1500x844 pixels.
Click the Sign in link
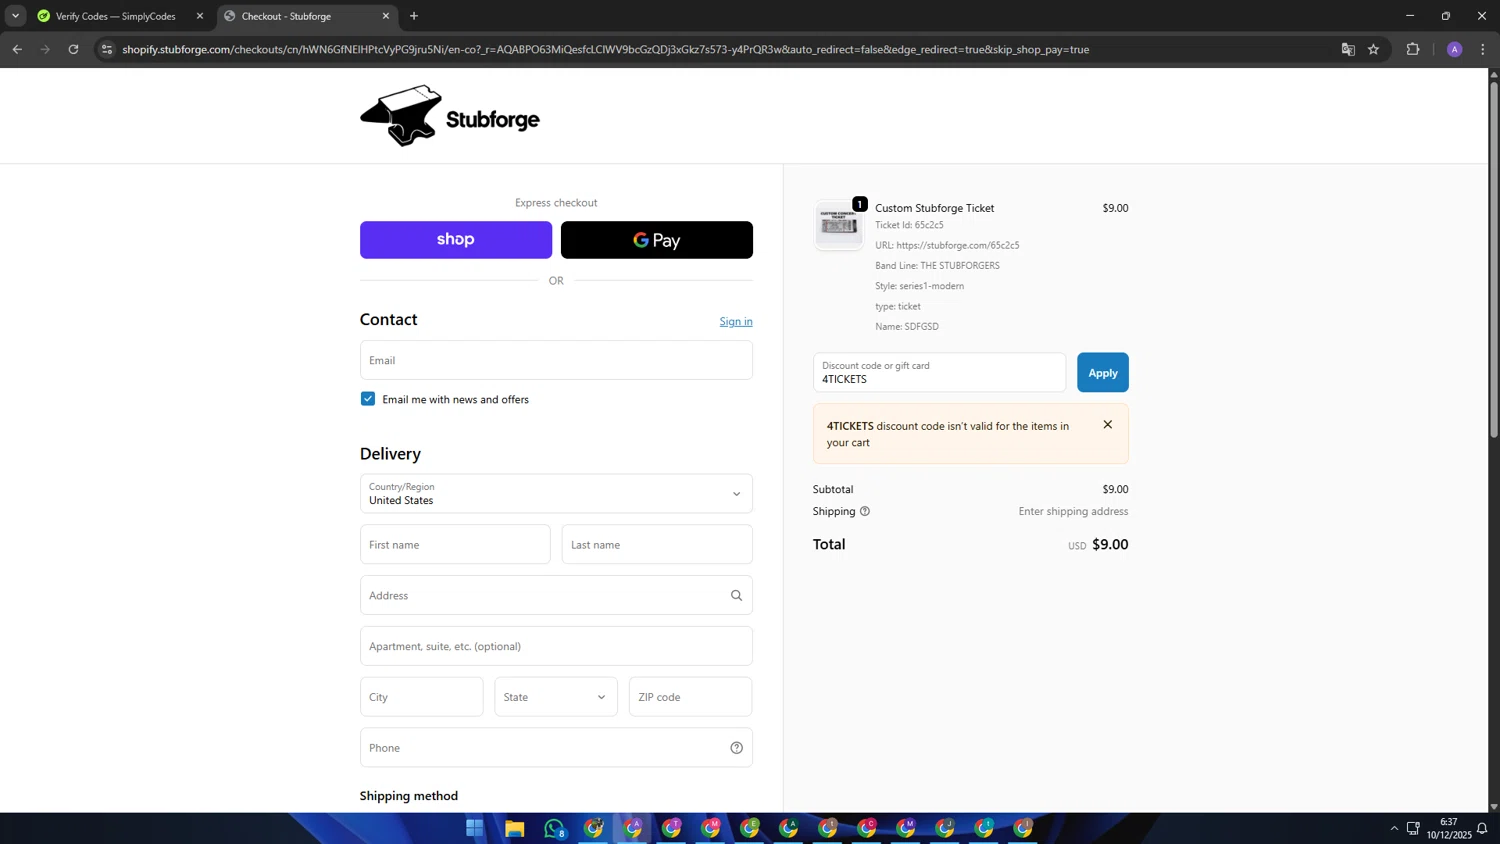736,321
